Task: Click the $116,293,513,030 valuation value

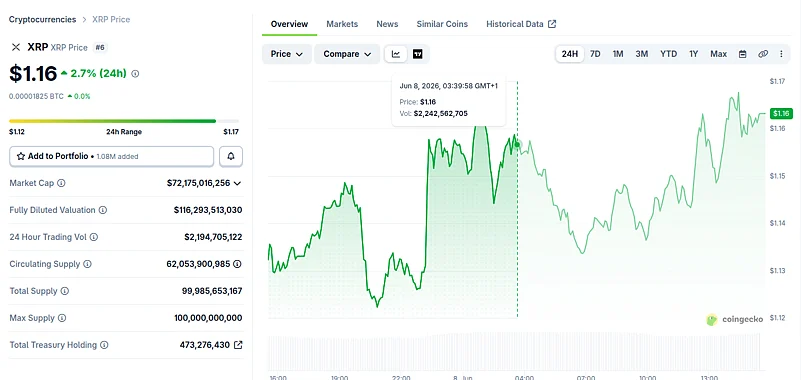Action: (208, 210)
